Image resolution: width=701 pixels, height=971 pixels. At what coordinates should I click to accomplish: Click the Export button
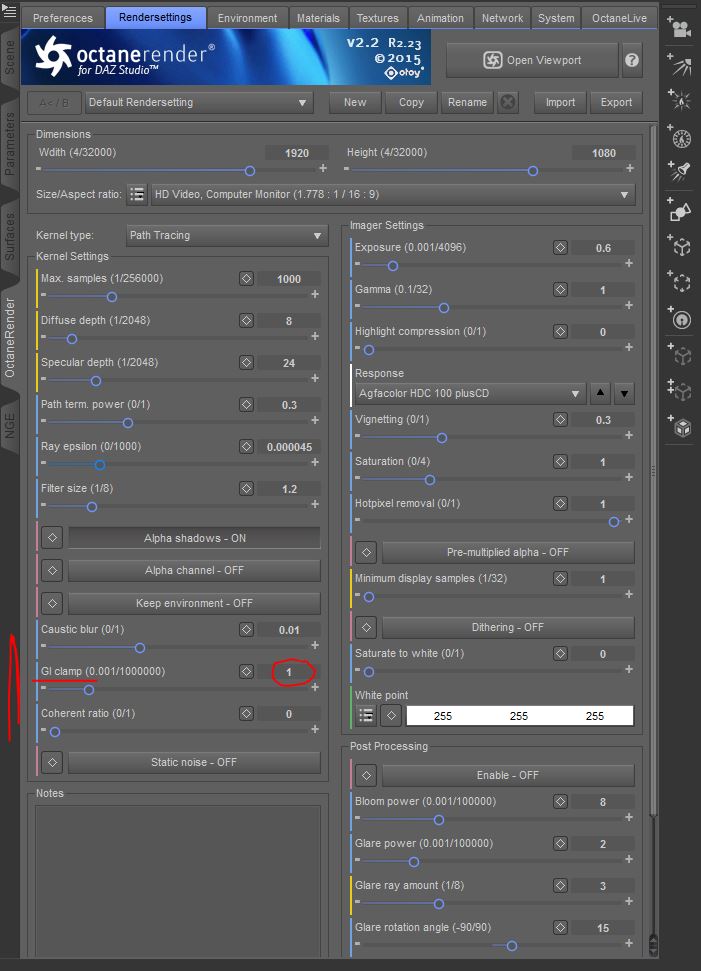[x=616, y=102]
